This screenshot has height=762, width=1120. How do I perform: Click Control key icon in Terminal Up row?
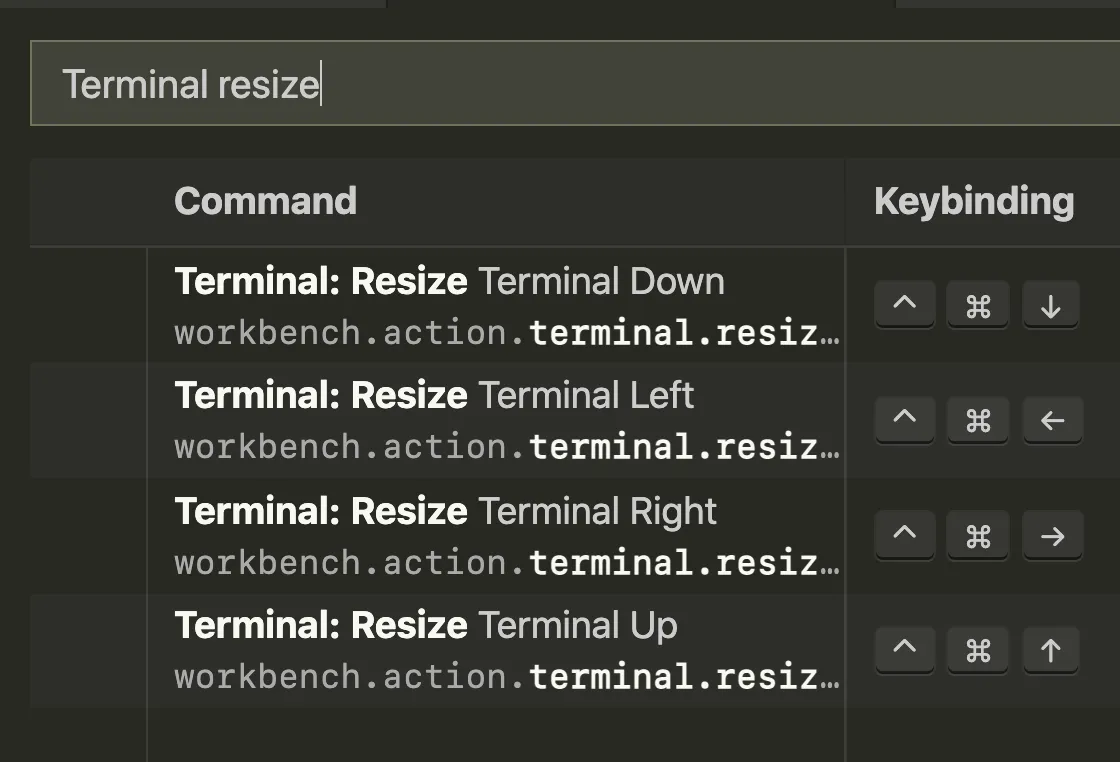pyautogui.click(x=904, y=651)
